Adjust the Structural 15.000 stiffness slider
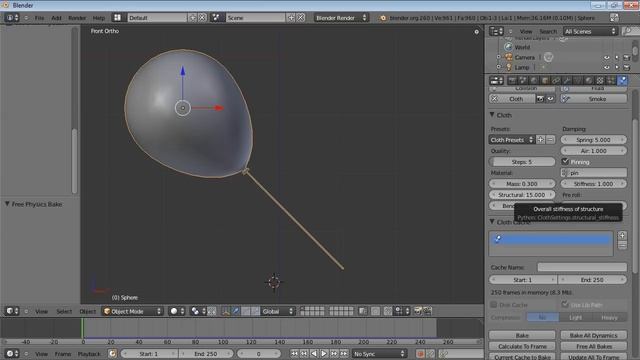The width and height of the screenshot is (640, 360). [x=522, y=195]
